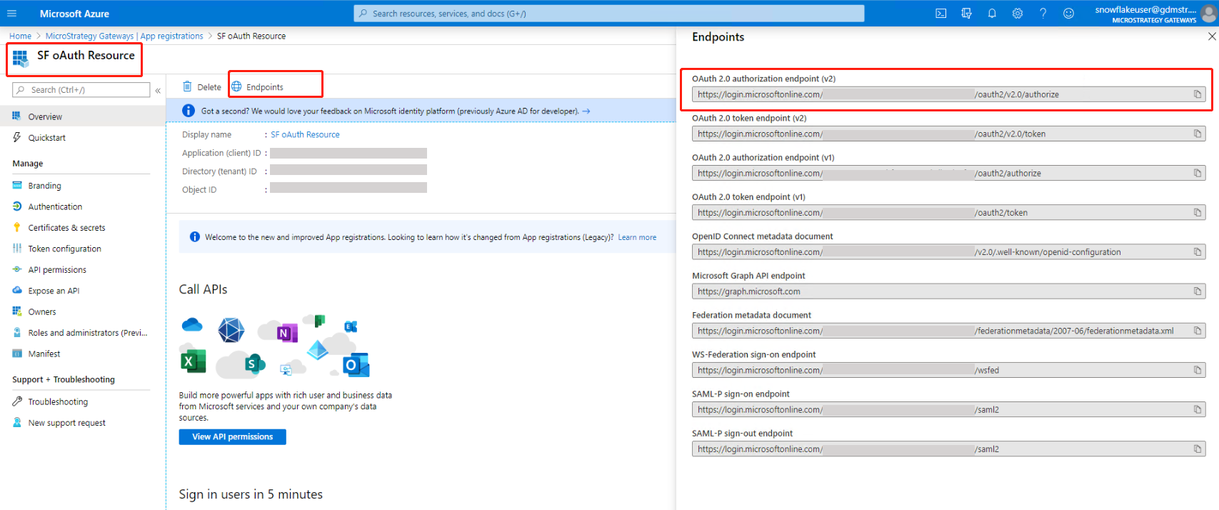Open the Authentication menu item

(x=55, y=207)
